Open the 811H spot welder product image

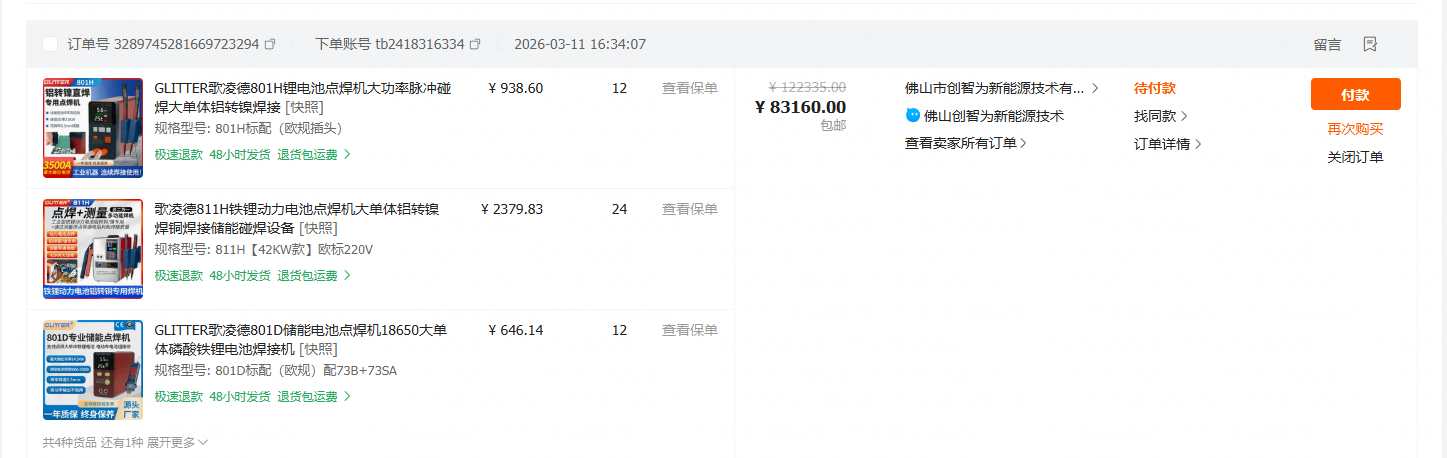coord(93,248)
